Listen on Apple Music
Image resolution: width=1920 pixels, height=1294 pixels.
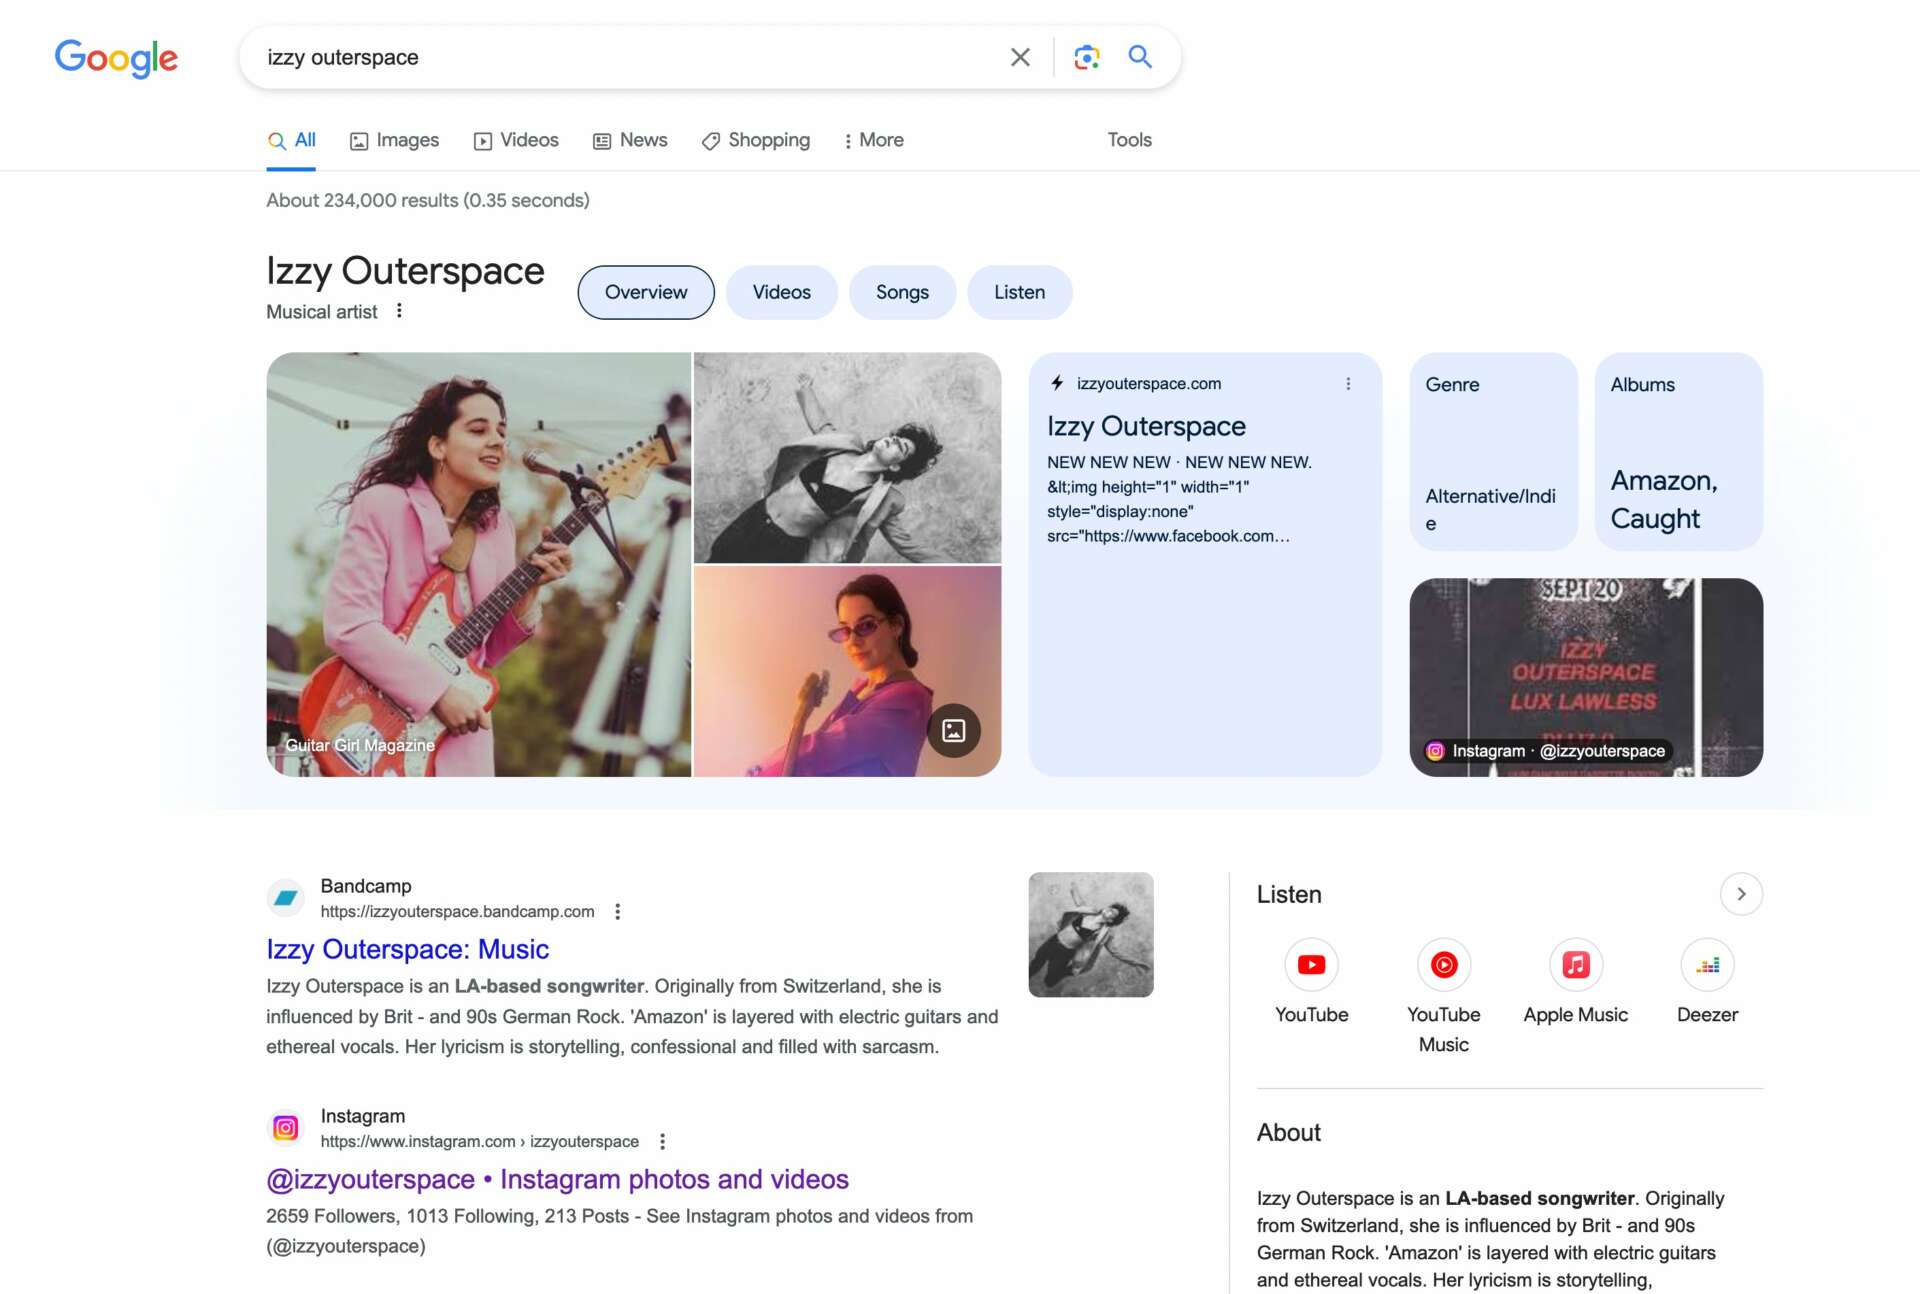[x=1575, y=965]
